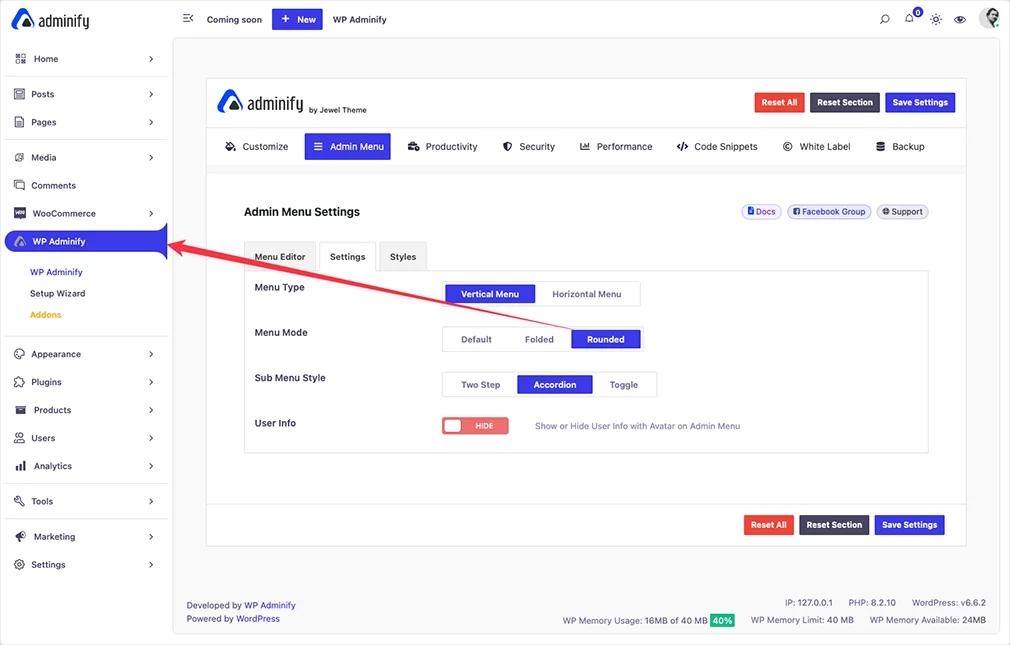
Task: Click the Customize paint bucket icon
Action: (x=230, y=146)
